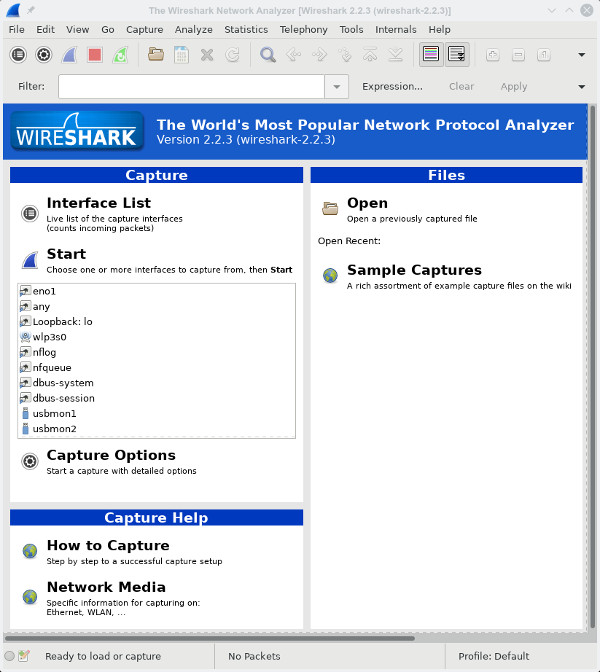Click the Expression... button

pyautogui.click(x=392, y=87)
